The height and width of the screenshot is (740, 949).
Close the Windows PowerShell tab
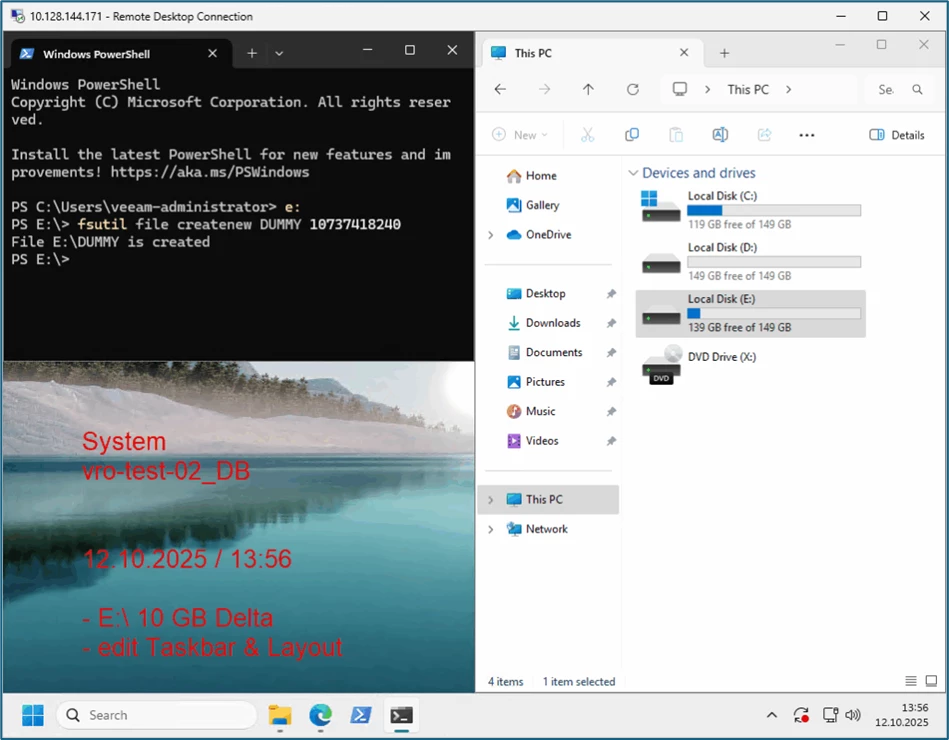(x=212, y=53)
